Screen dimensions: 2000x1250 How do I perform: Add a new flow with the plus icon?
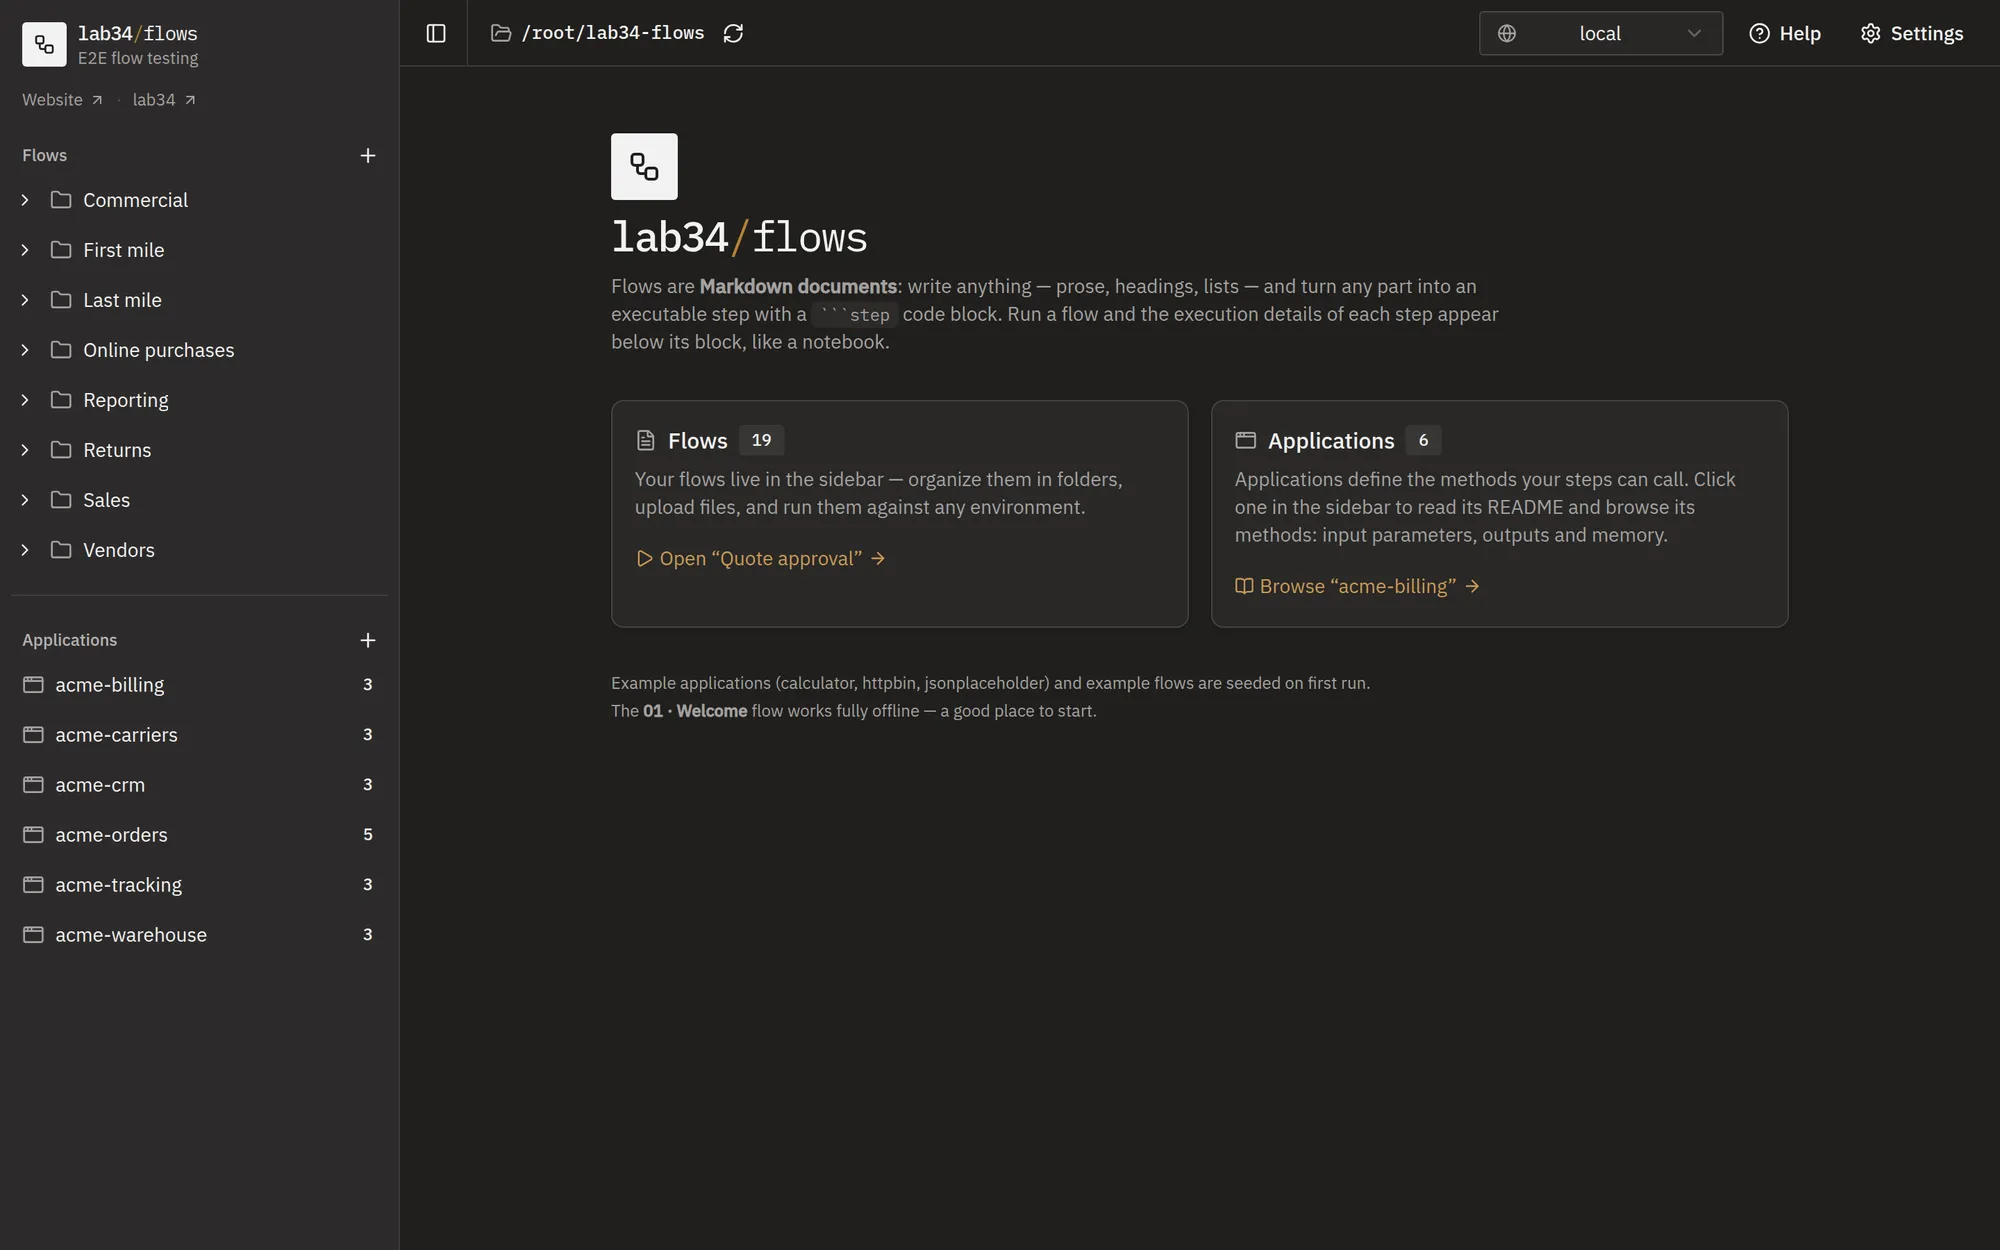point(368,155)
